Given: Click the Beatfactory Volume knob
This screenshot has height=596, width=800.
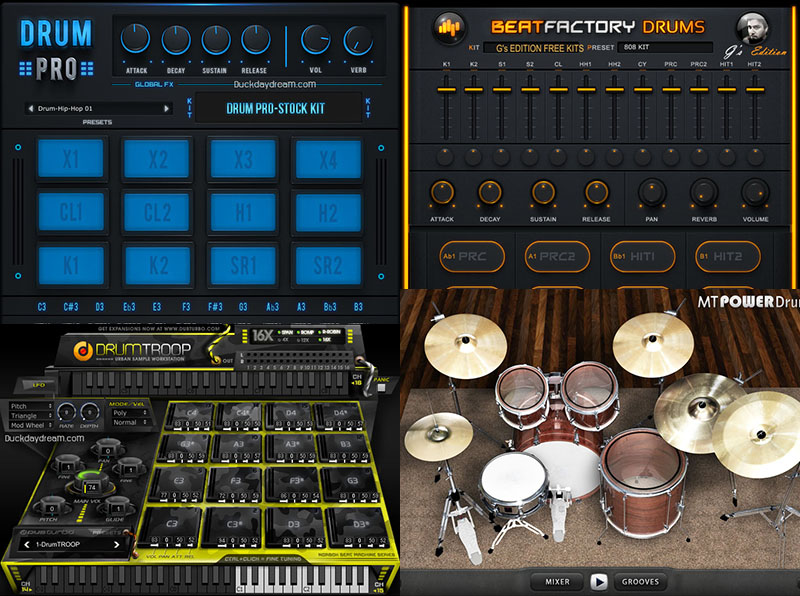Looking at the screenshot, I should 755,192.
